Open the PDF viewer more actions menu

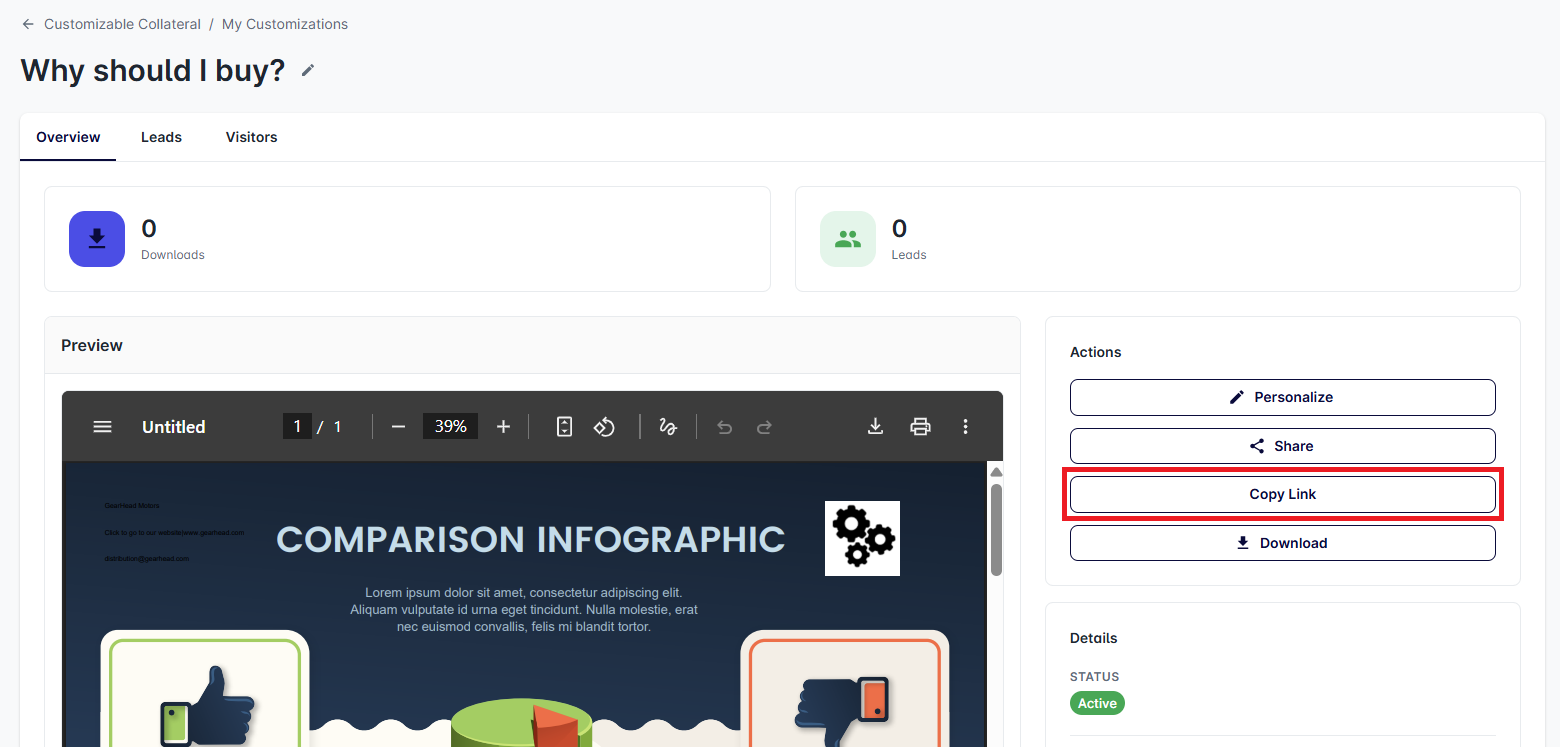pos(965,427)
